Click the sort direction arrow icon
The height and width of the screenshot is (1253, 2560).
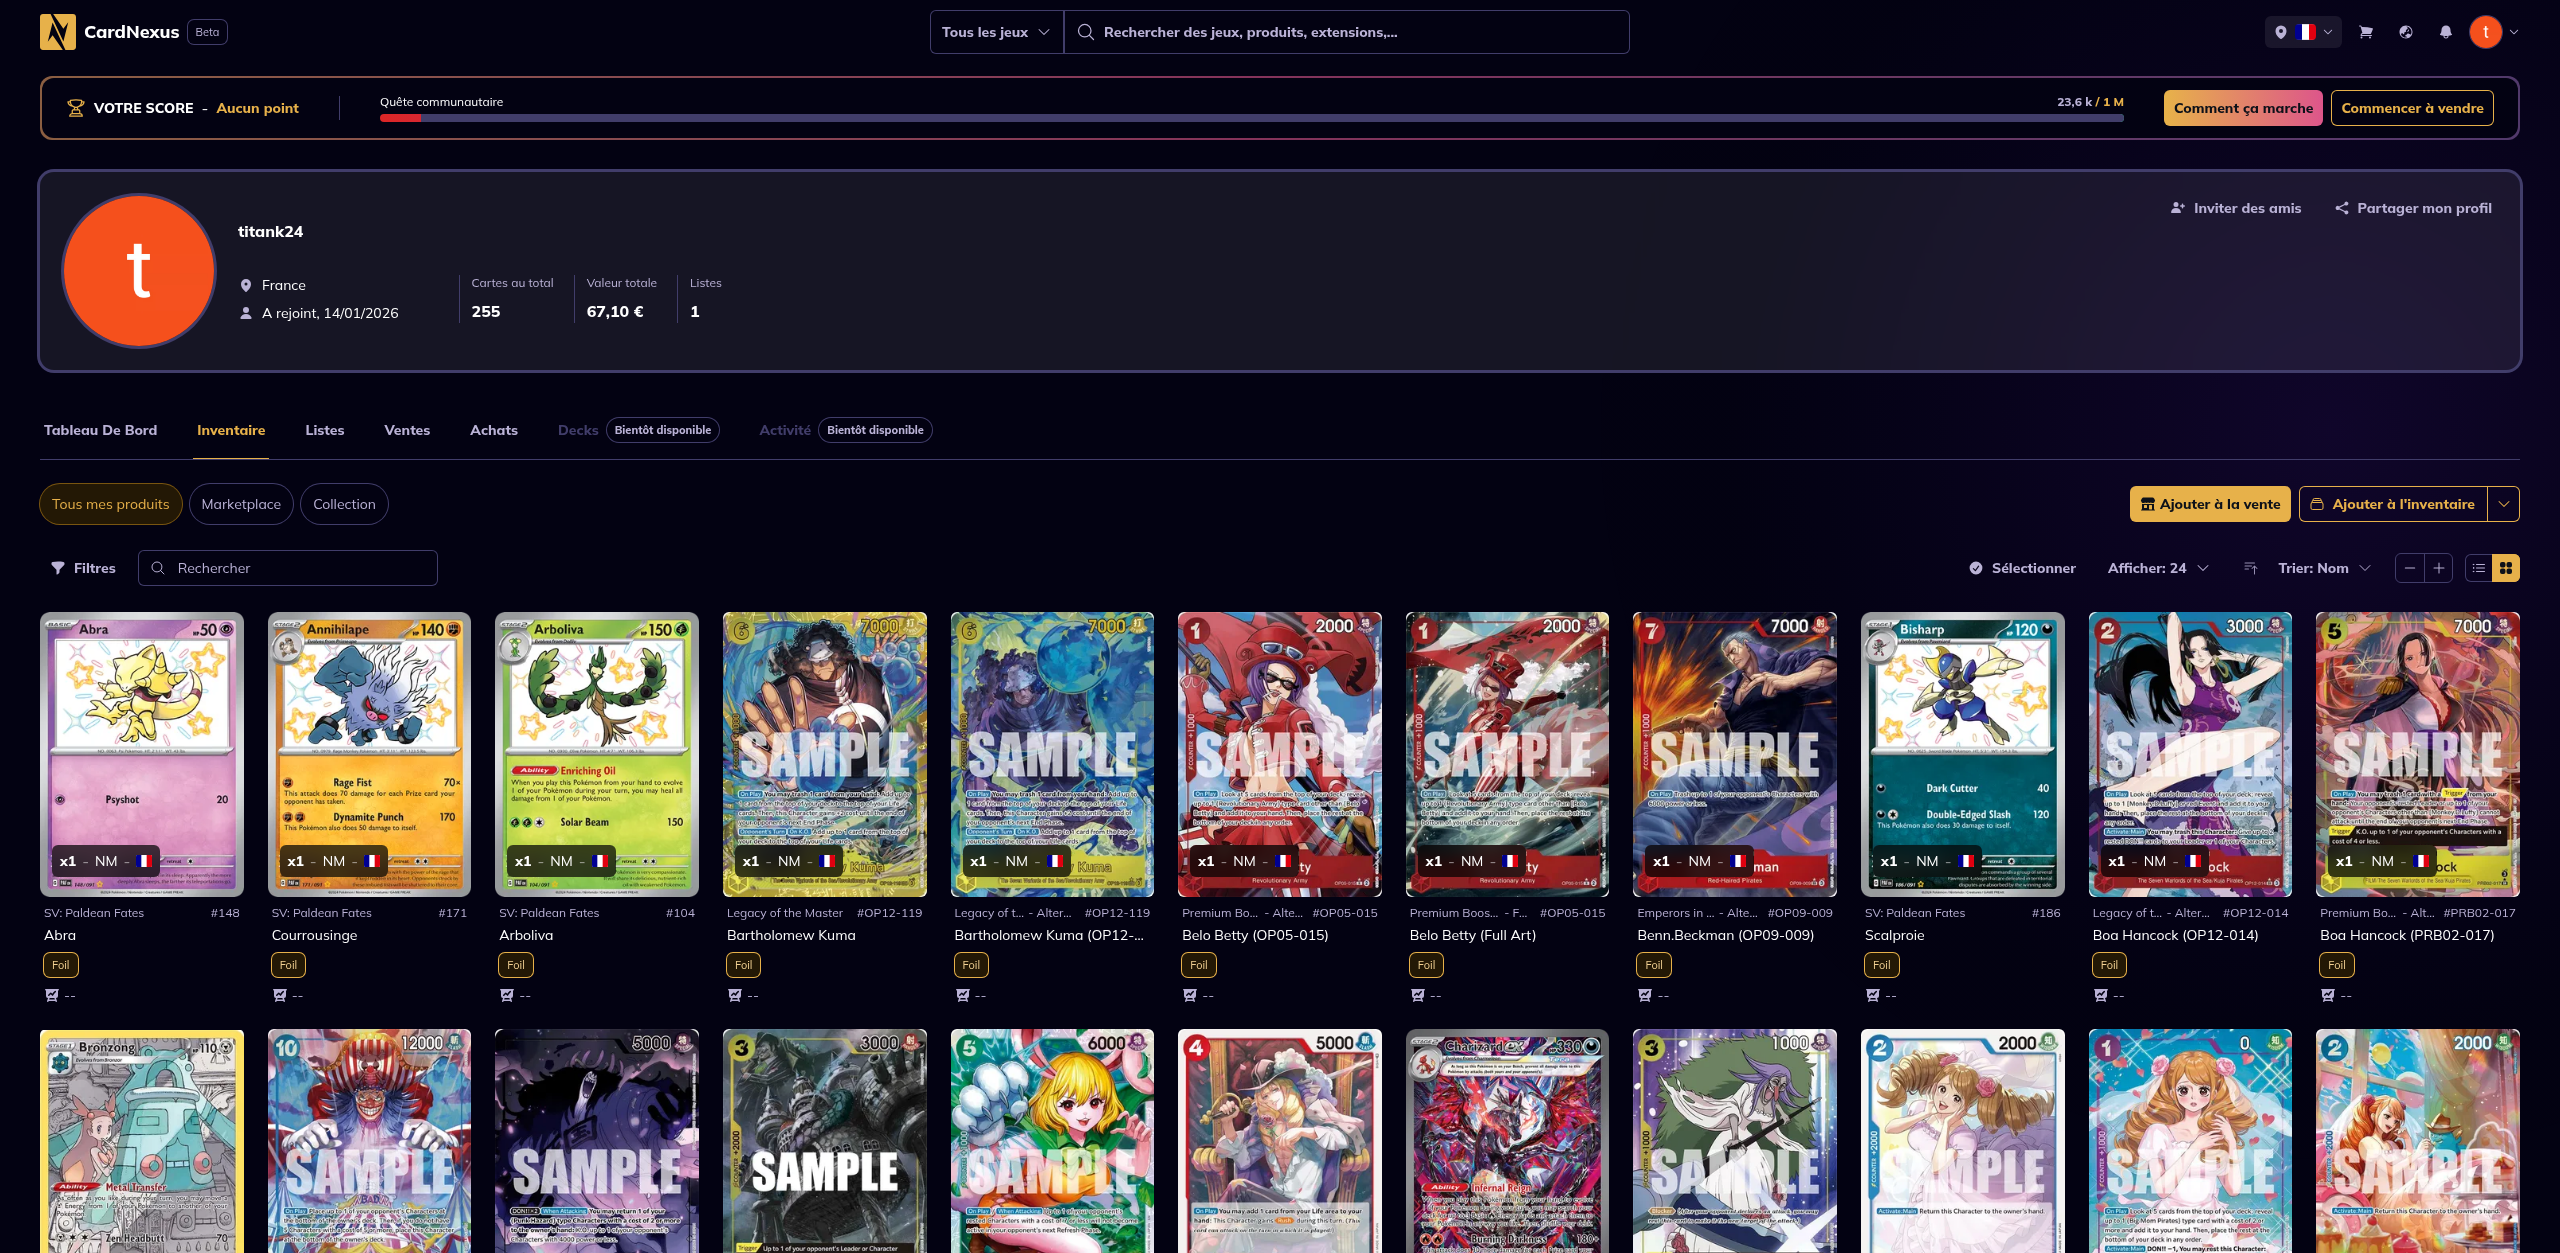click(x=2250, y=568)
